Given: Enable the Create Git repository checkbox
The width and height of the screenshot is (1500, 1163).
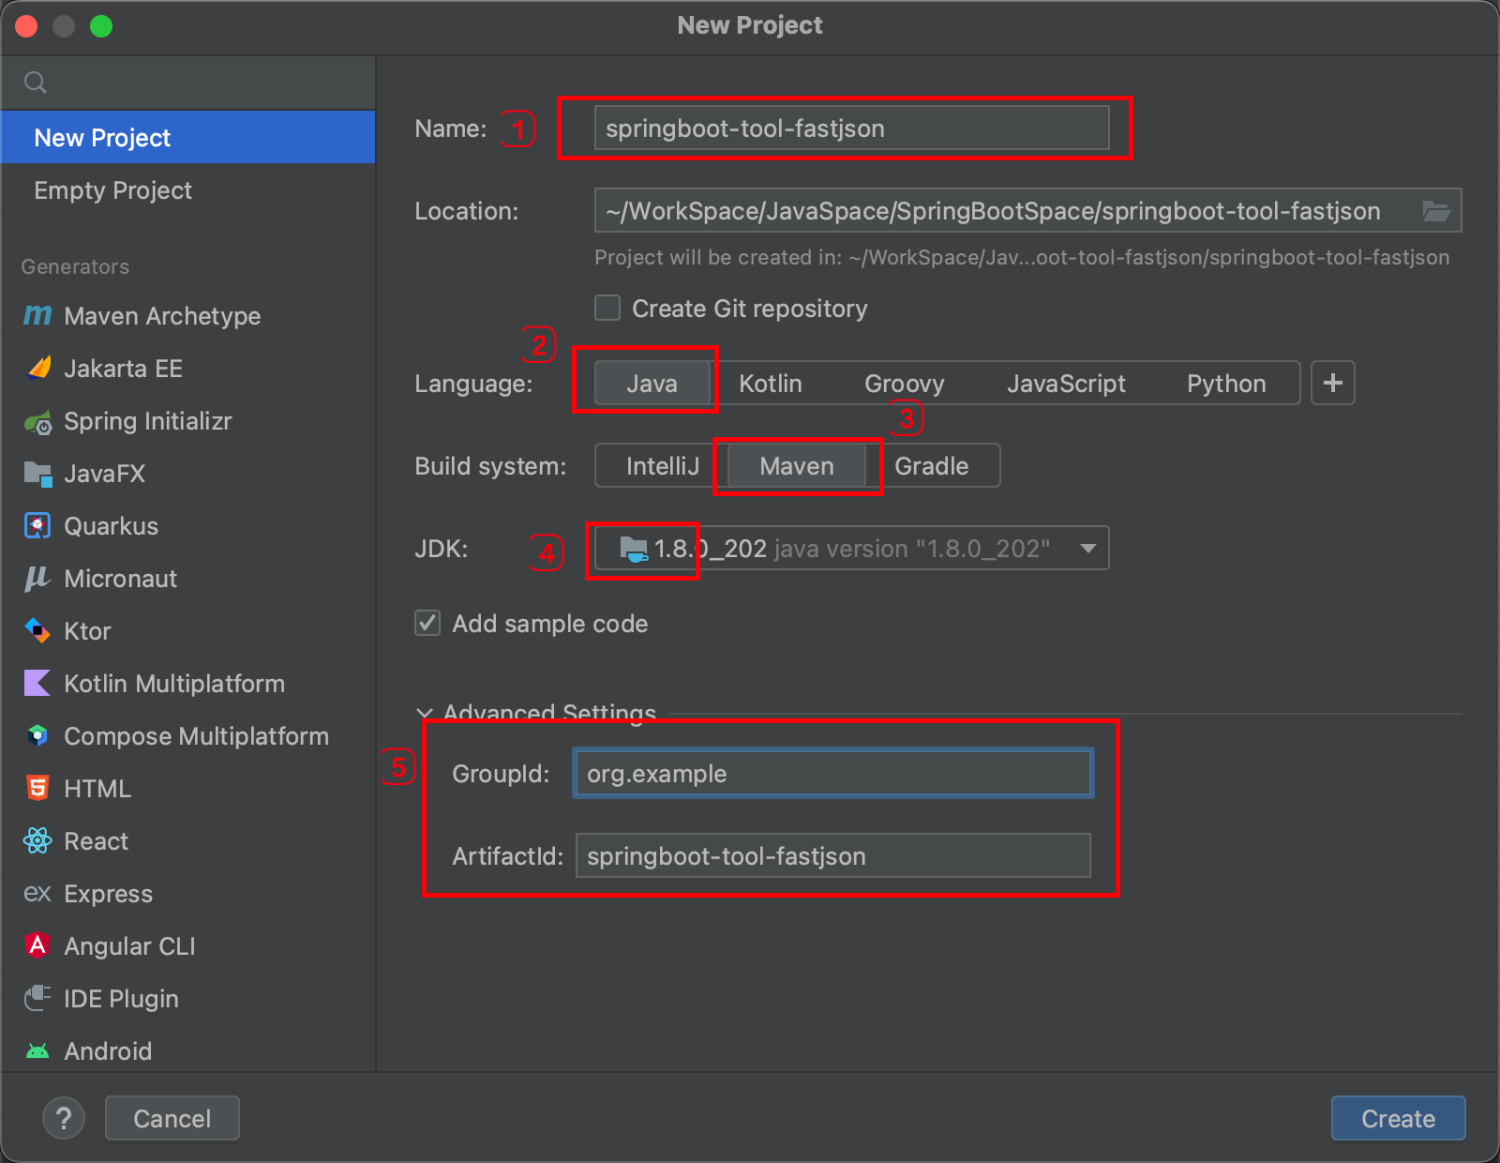Looking at the screenshot, I should click(x=607, y=308).
